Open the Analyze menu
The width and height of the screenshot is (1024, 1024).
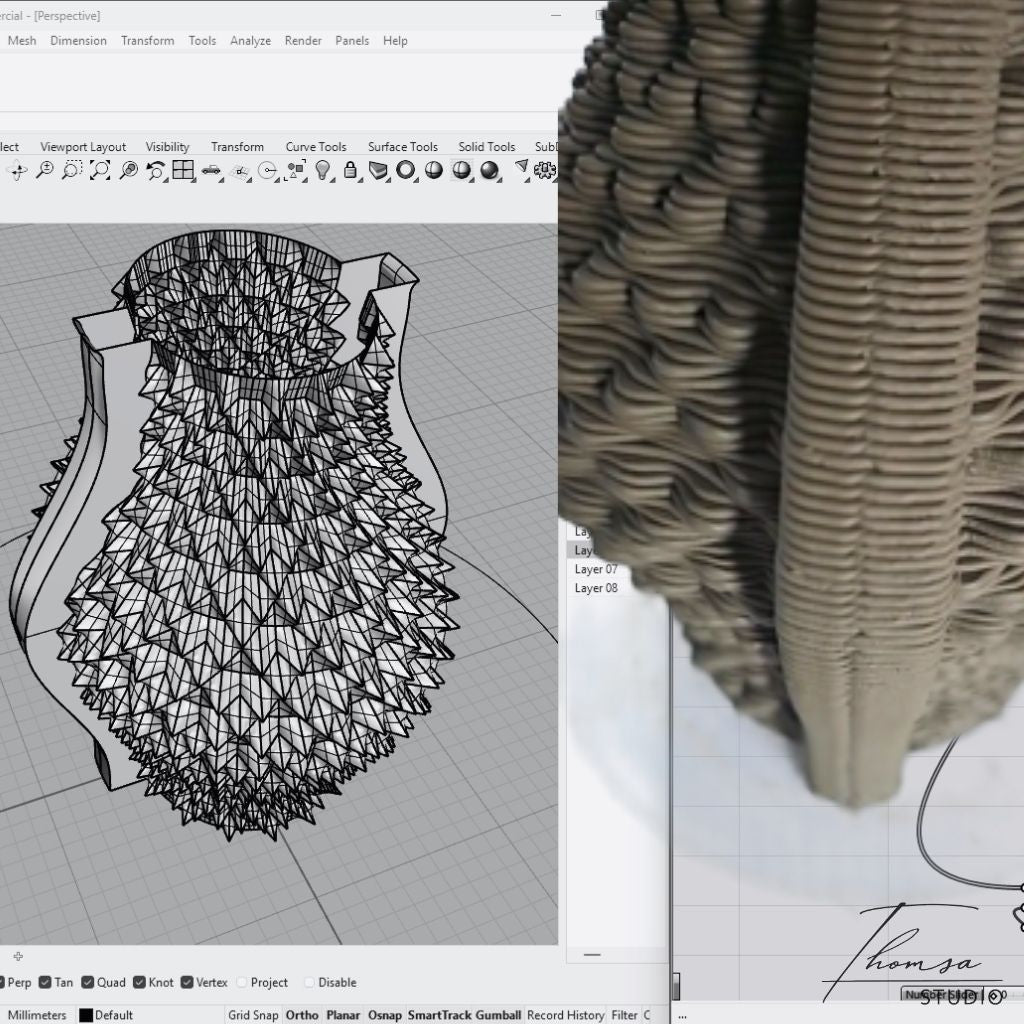point(250,41)
